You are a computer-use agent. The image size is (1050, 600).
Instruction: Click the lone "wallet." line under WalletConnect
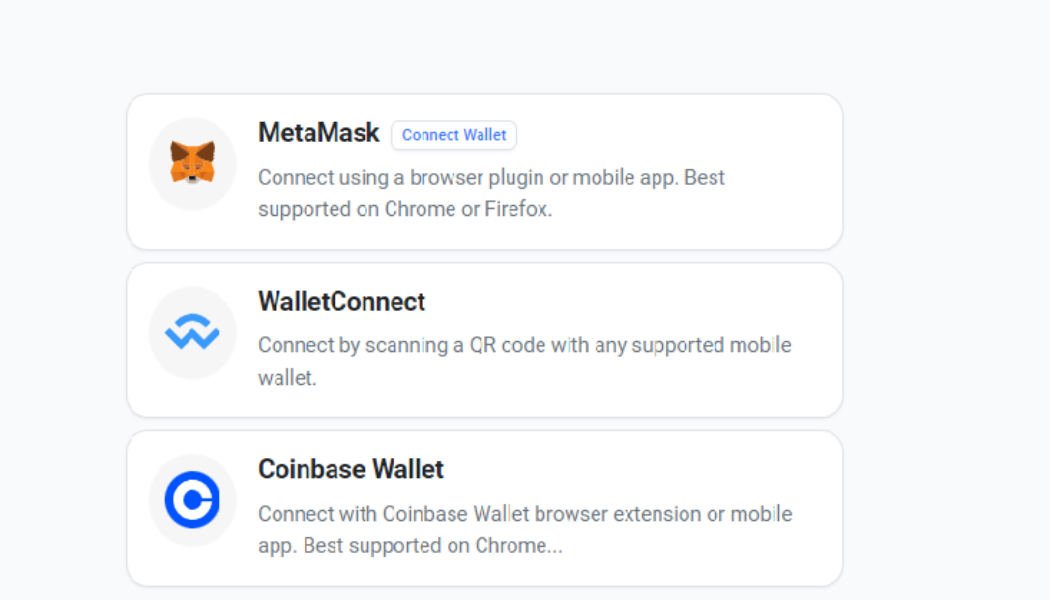tap(287, 378)
